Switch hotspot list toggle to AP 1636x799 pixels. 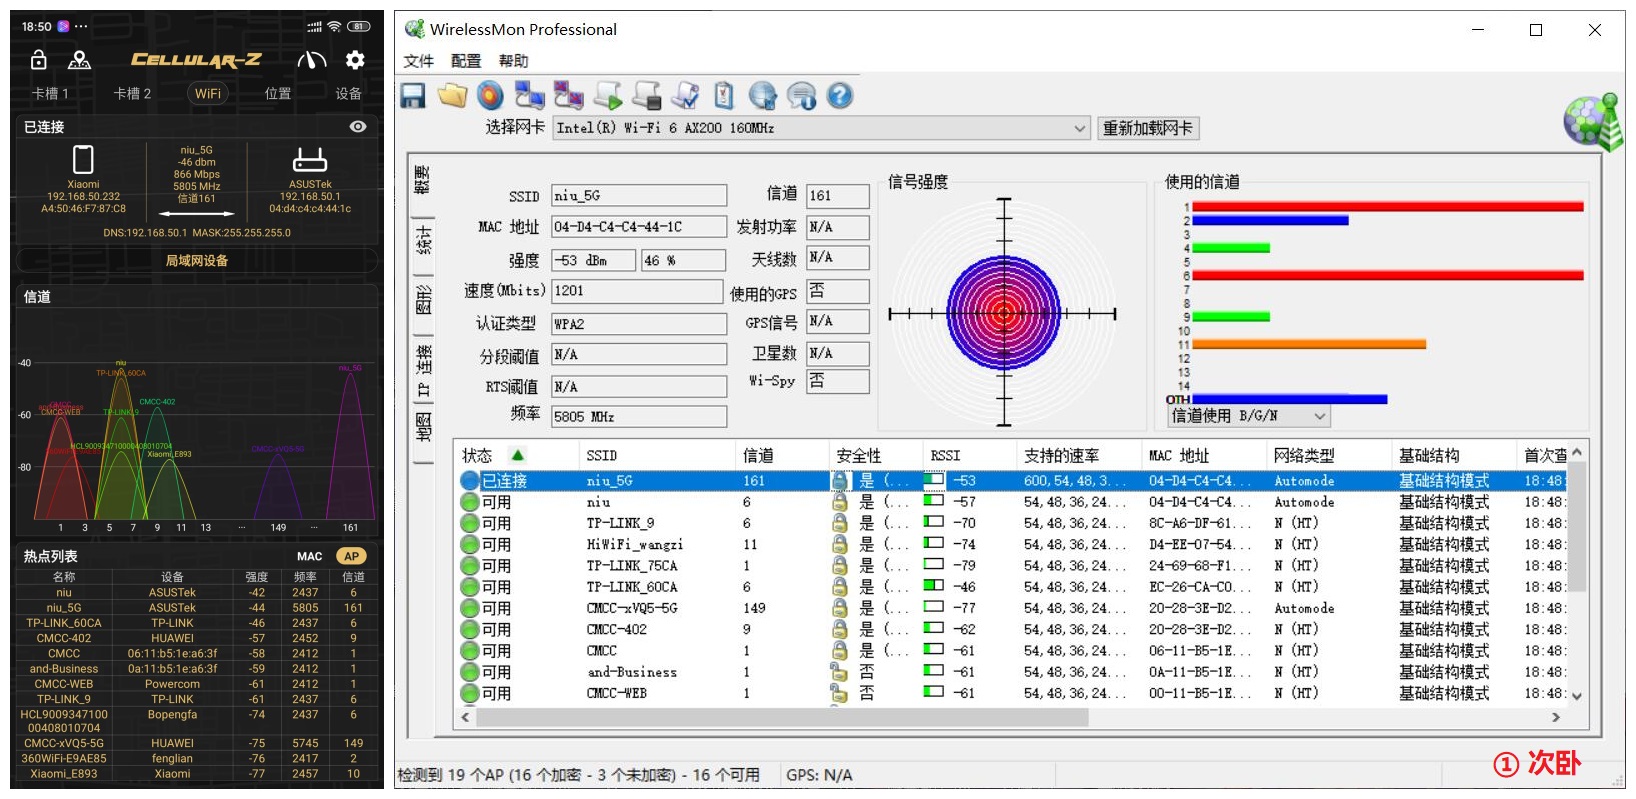tap(351, 556)
